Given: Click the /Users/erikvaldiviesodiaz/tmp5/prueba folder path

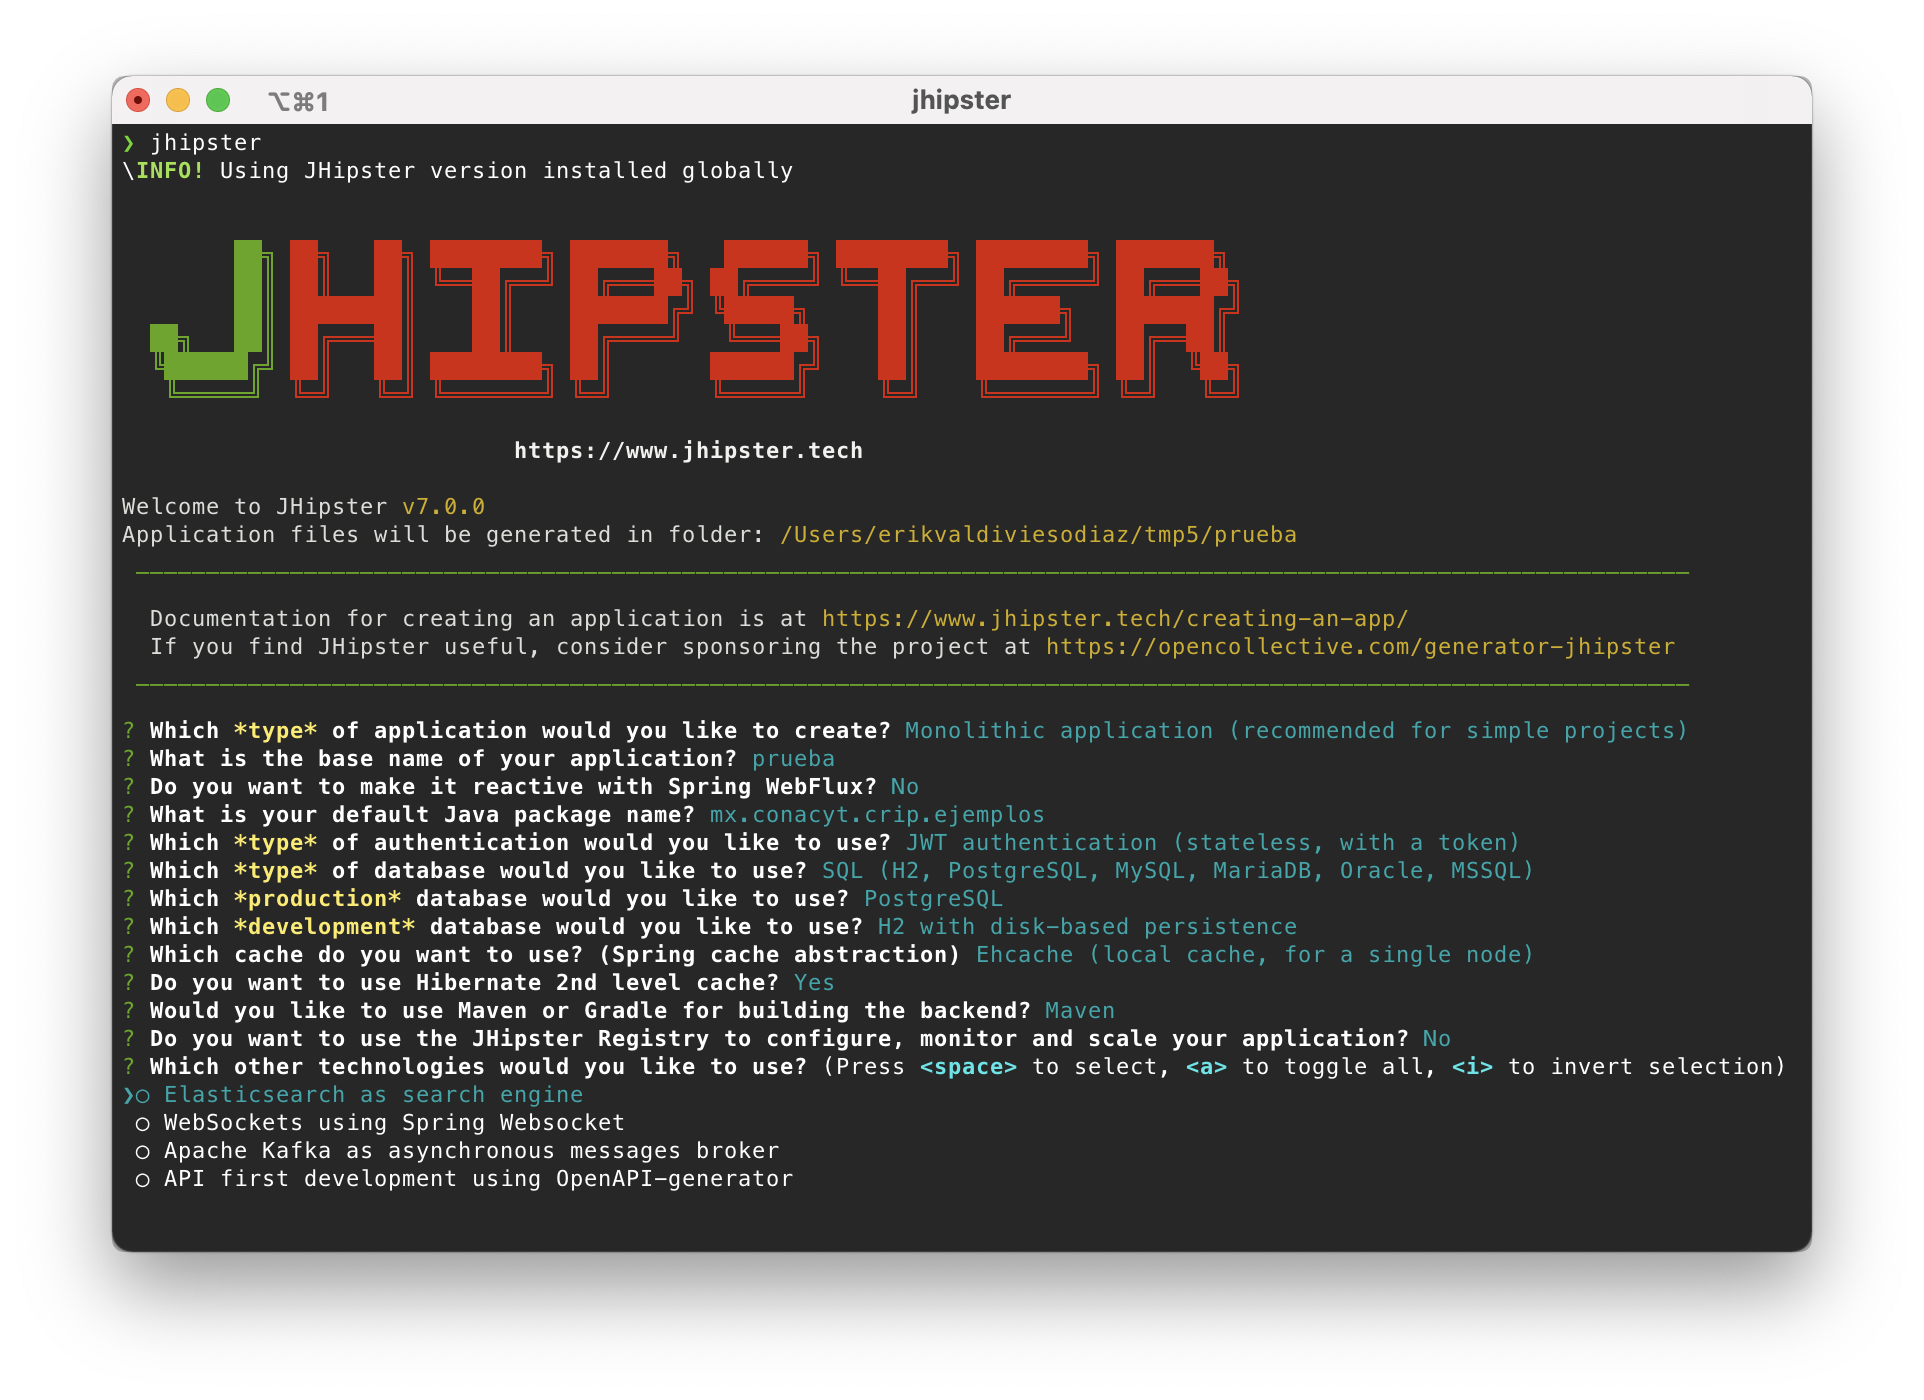Looking at the screenshot, I should point(1038,535).
